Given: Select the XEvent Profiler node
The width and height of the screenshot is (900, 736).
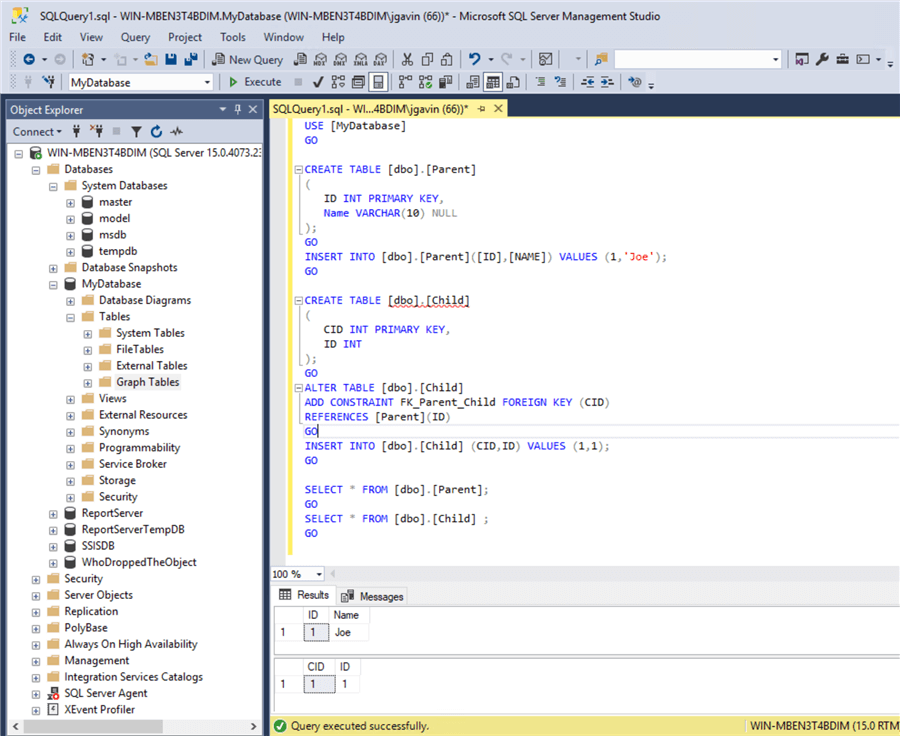Looking at the screenshot, I should [x=99, y=710].
